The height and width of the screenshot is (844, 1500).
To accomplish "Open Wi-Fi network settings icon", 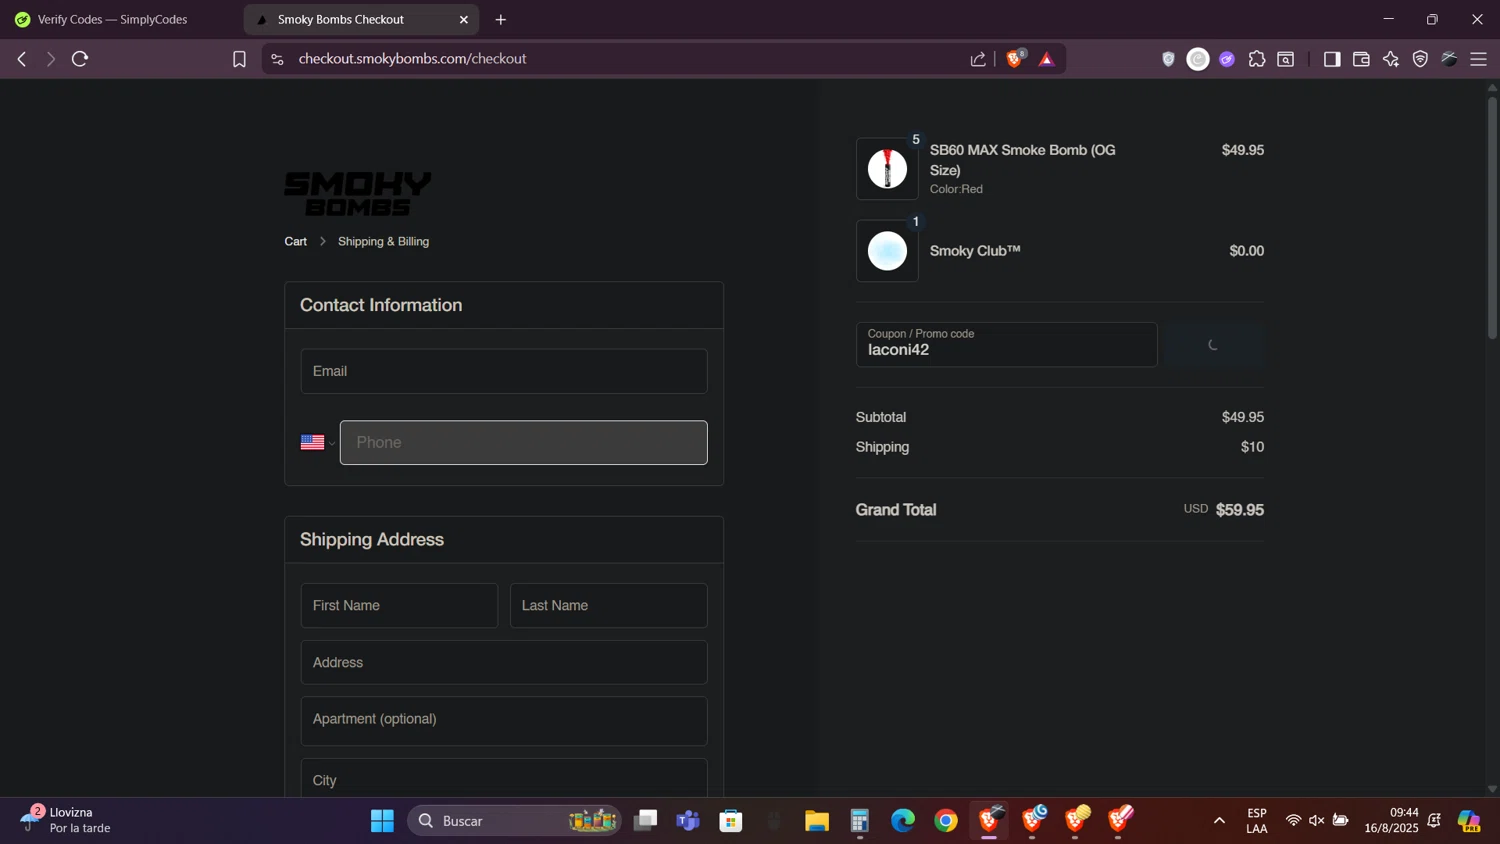I will [x=1293, y=821].
